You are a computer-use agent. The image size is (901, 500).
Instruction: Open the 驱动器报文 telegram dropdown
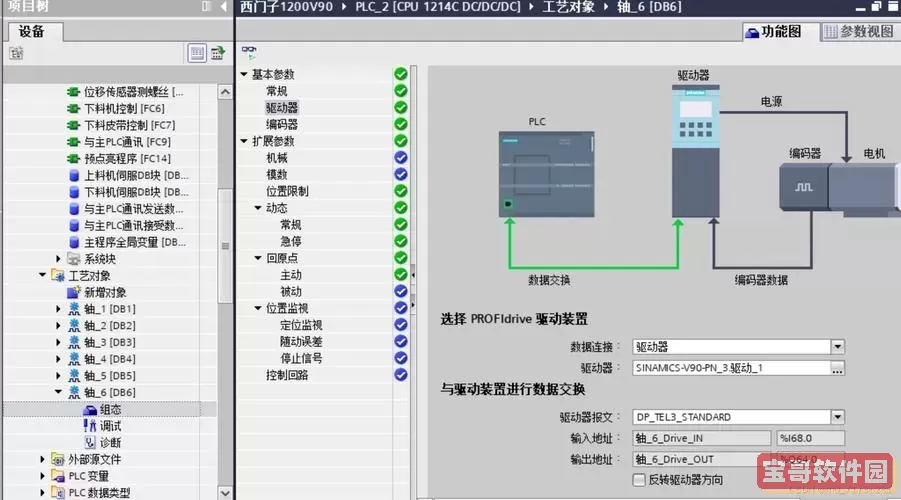pos(837,417)
